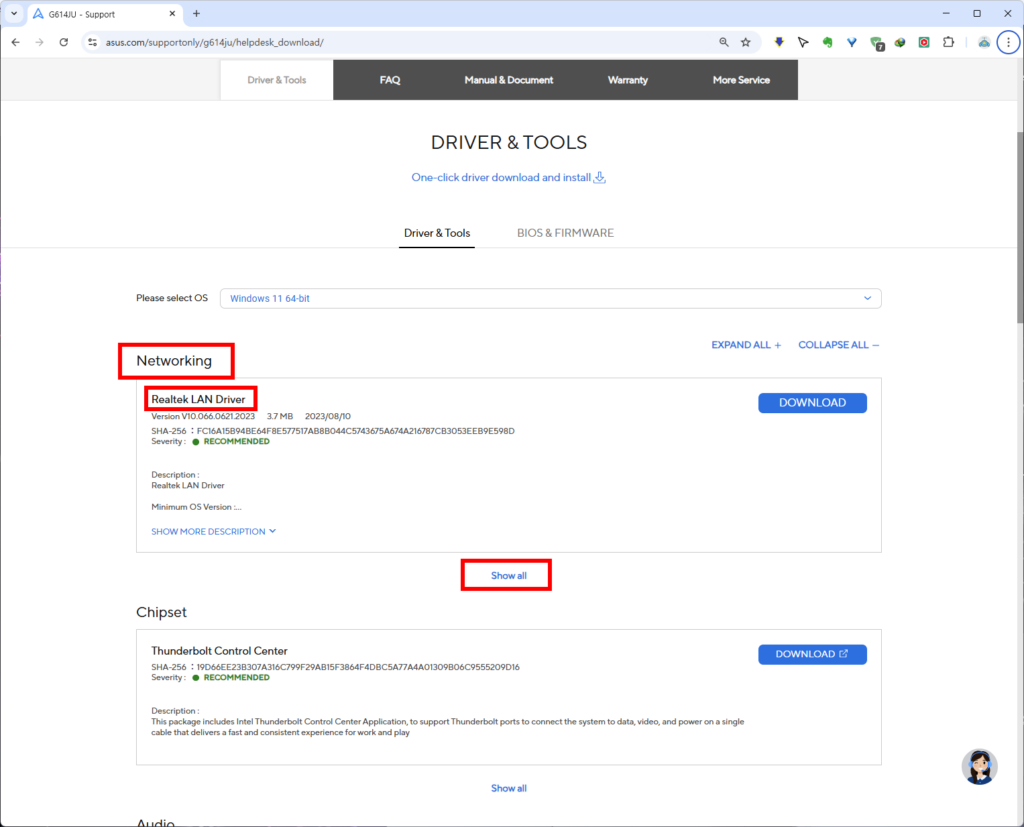
Task: Switch to the BIOS & FIRMWARE sub-tab
Action: pyautogui.click(x=566, y=233)
